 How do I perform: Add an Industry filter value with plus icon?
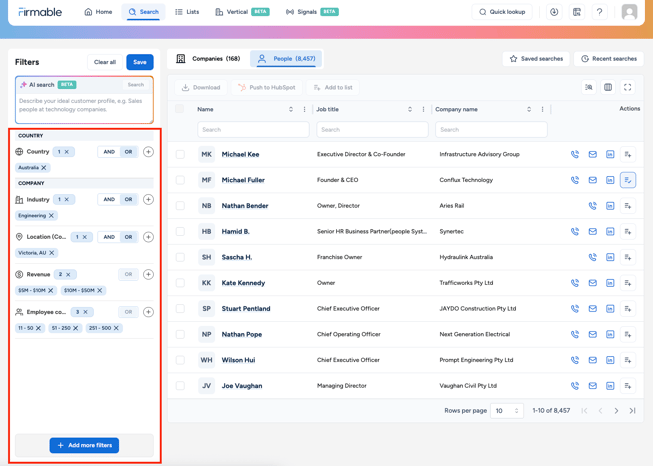tap(148, 199)
